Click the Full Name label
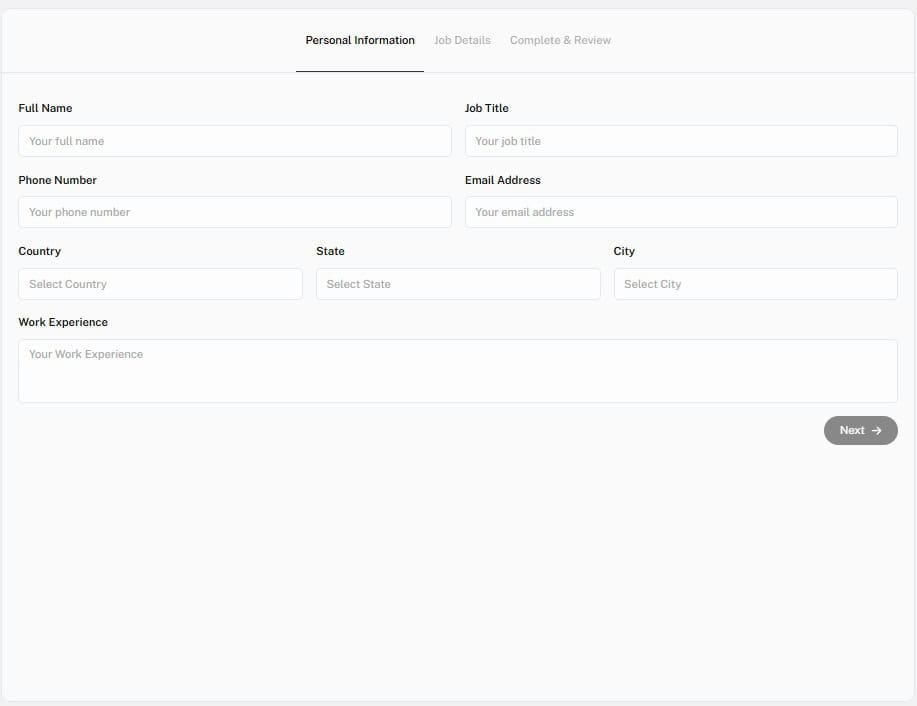 (x=45, y=108)
